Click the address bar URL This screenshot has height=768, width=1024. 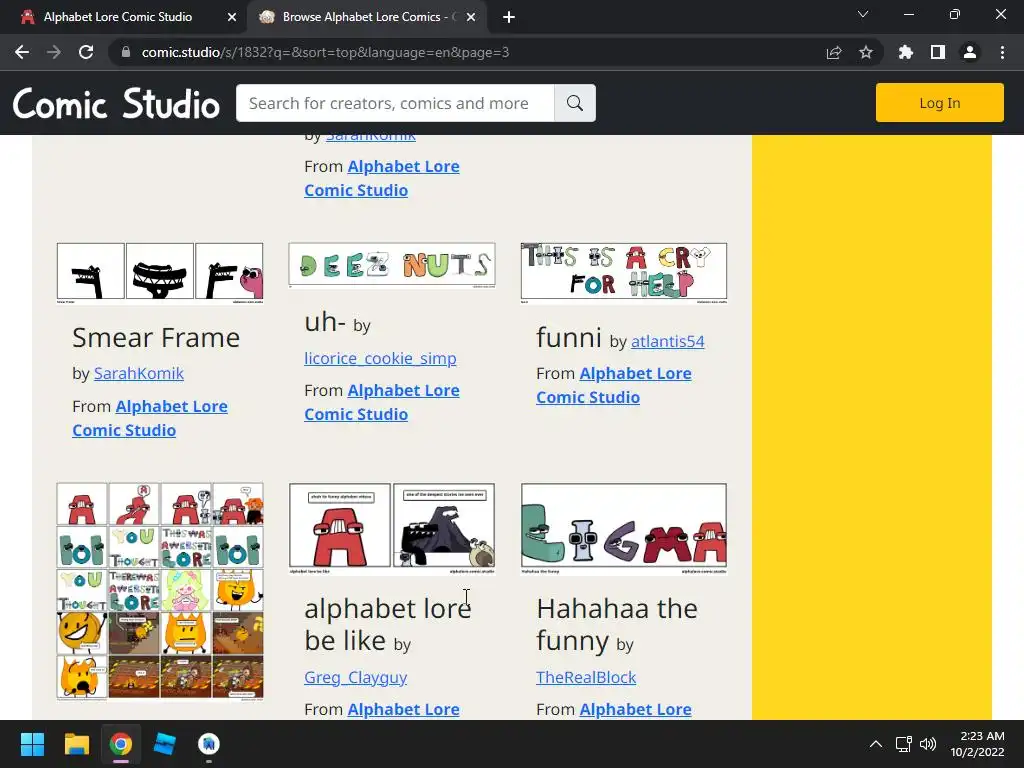tap(325, 52)
